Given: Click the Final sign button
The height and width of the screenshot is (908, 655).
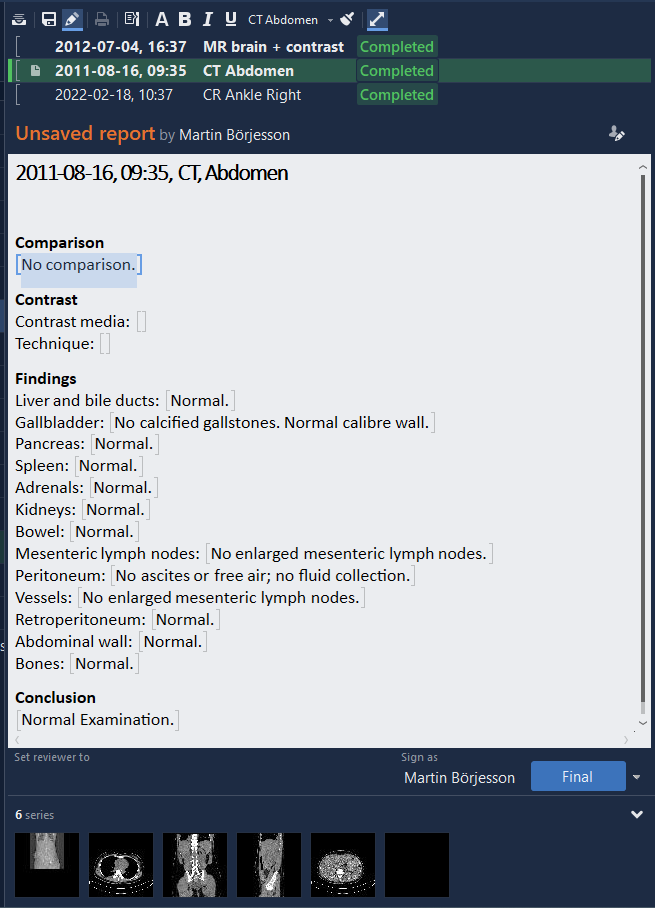Looking at the screenshot, I should pyautogui.click(x=577, y=777).
